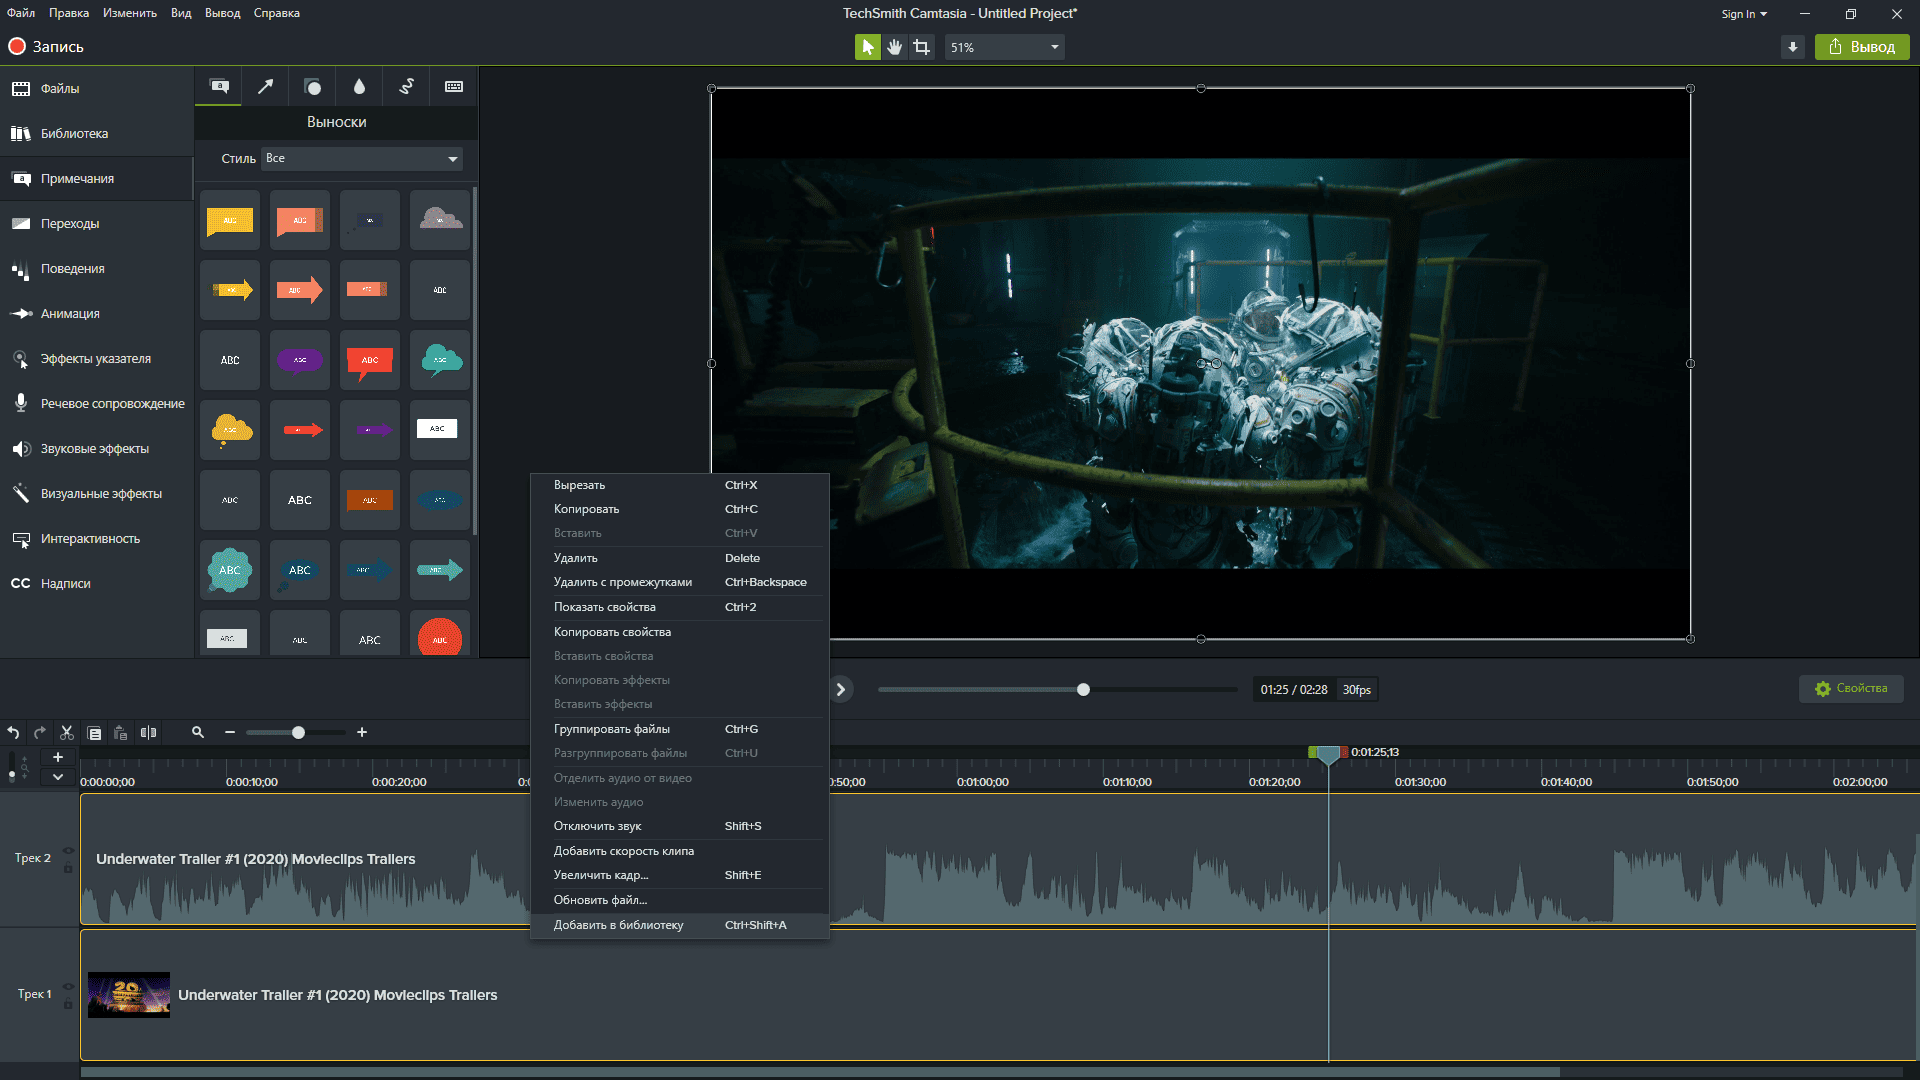The height and width of the screenshot is (1080, 1920).
Task: Expand track options chevron below plus
Action: (58, 777)
